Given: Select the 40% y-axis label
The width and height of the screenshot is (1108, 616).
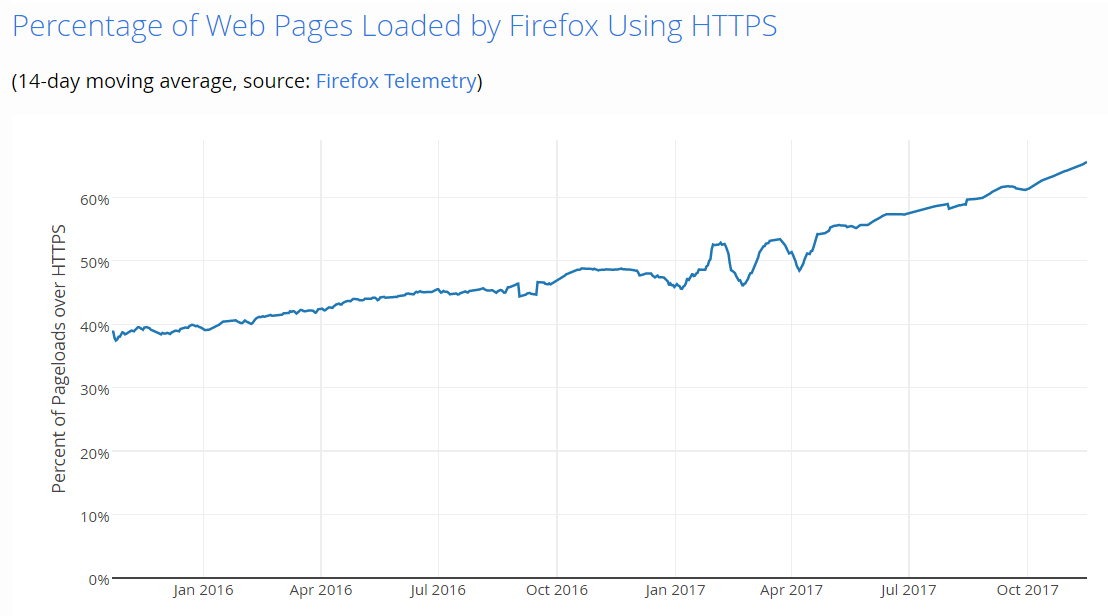Looking at the screenshot, I should (95, 327).
